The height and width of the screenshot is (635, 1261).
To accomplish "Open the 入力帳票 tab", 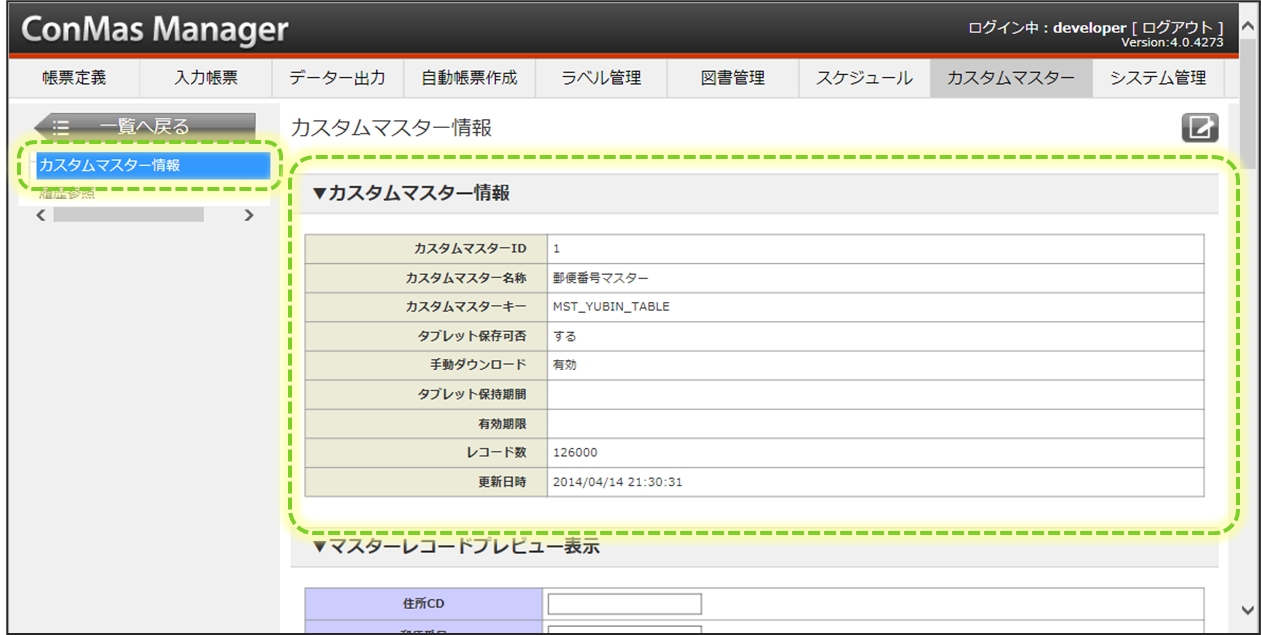I will click(206, 78).
